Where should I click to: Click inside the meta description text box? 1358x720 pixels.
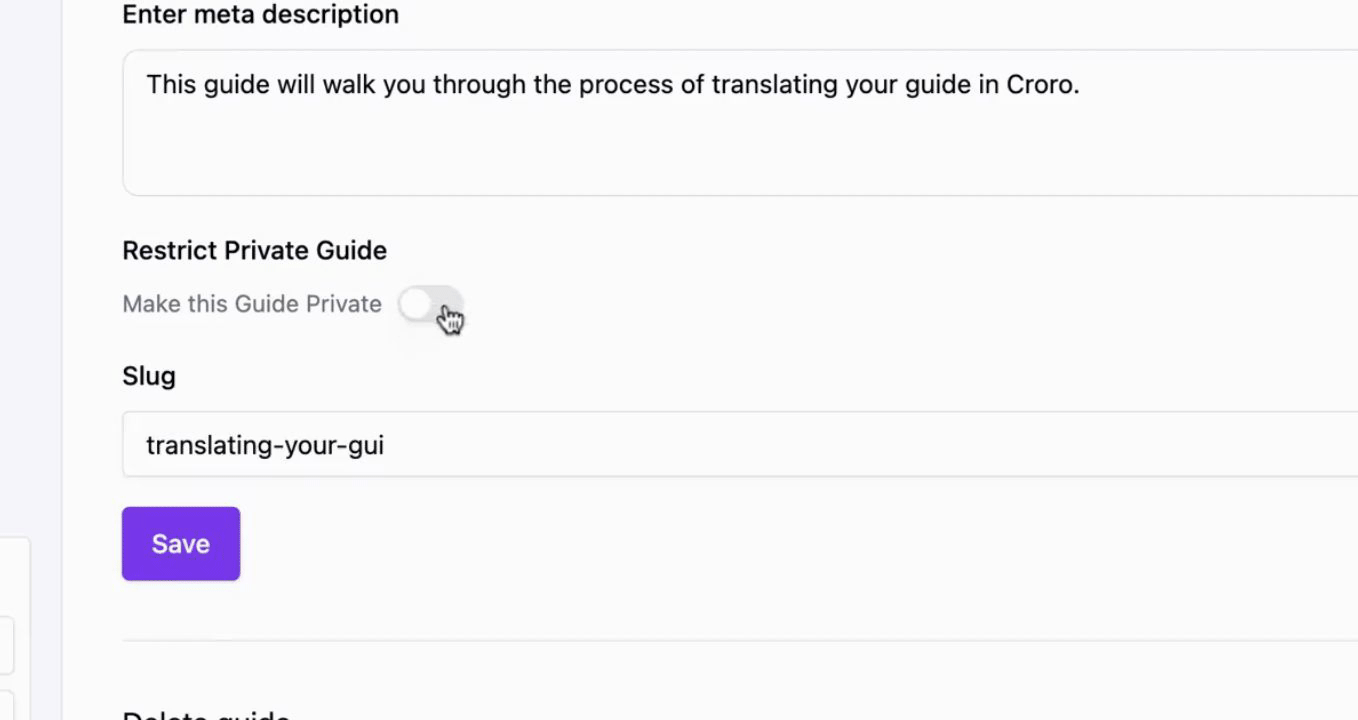(x=740, y=122)
